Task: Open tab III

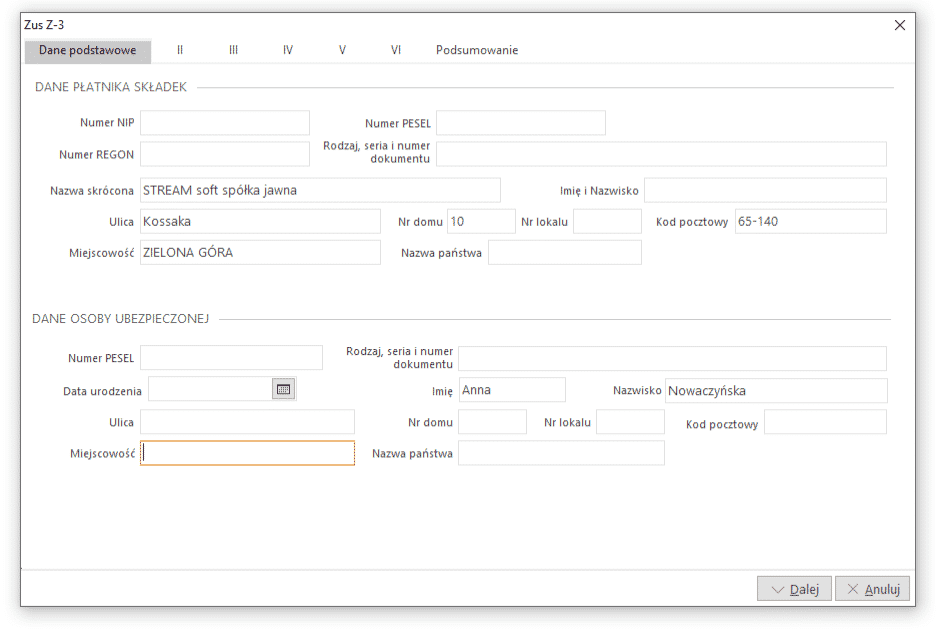Action: click(233, 50)
